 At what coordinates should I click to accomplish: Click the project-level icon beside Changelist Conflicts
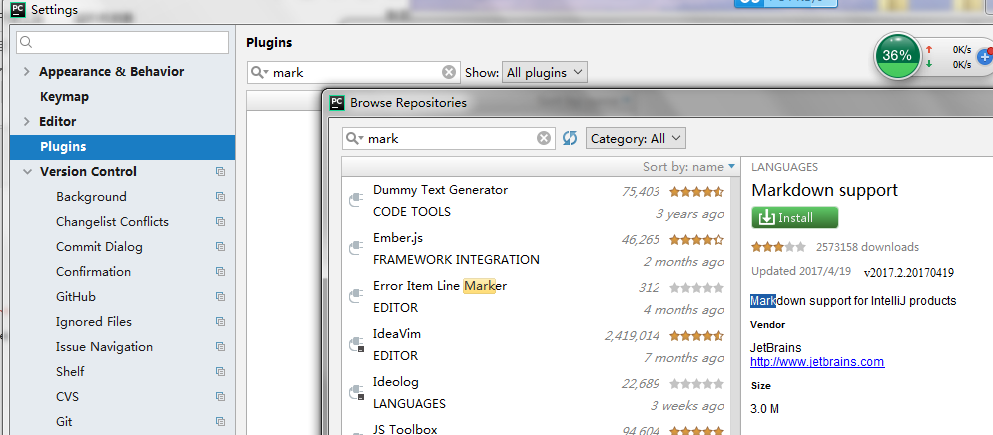[x=220, y=222]
